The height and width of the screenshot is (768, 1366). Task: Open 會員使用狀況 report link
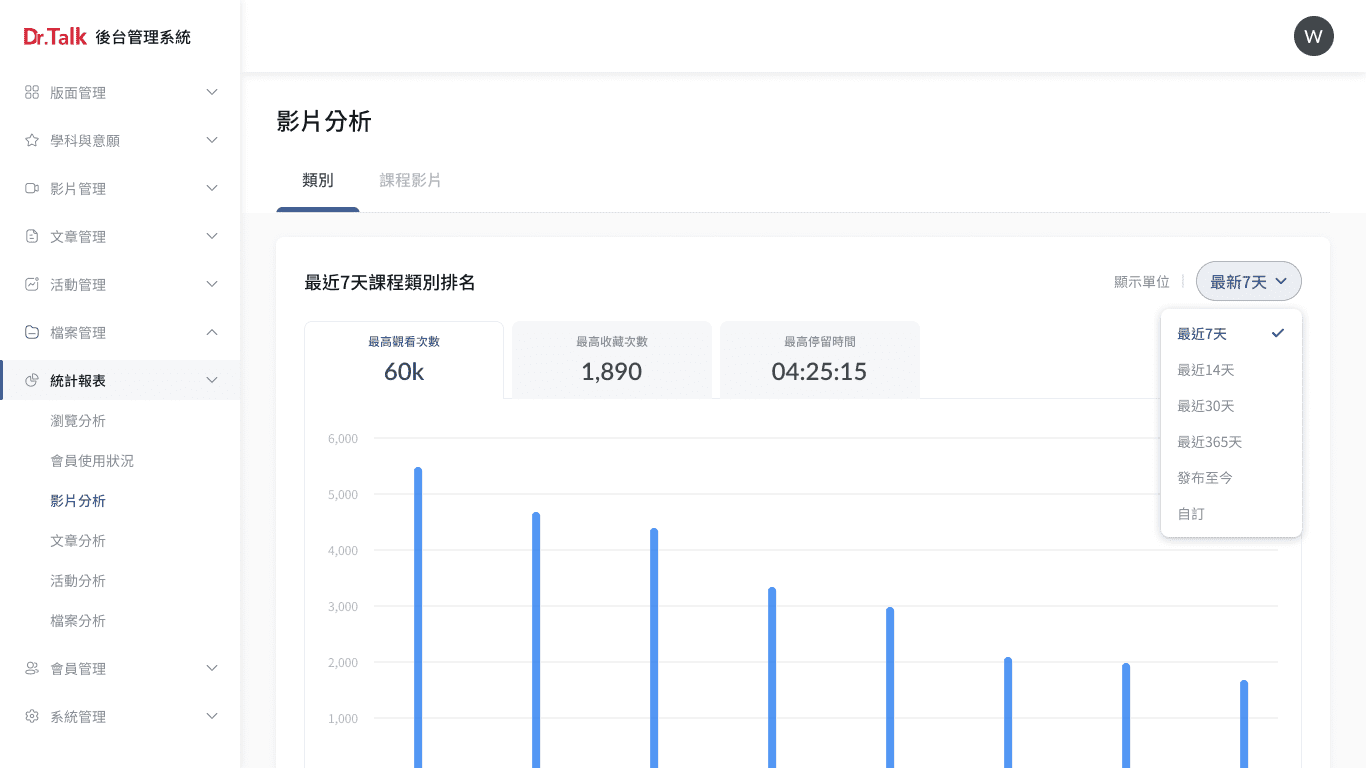tap(92, 461)
